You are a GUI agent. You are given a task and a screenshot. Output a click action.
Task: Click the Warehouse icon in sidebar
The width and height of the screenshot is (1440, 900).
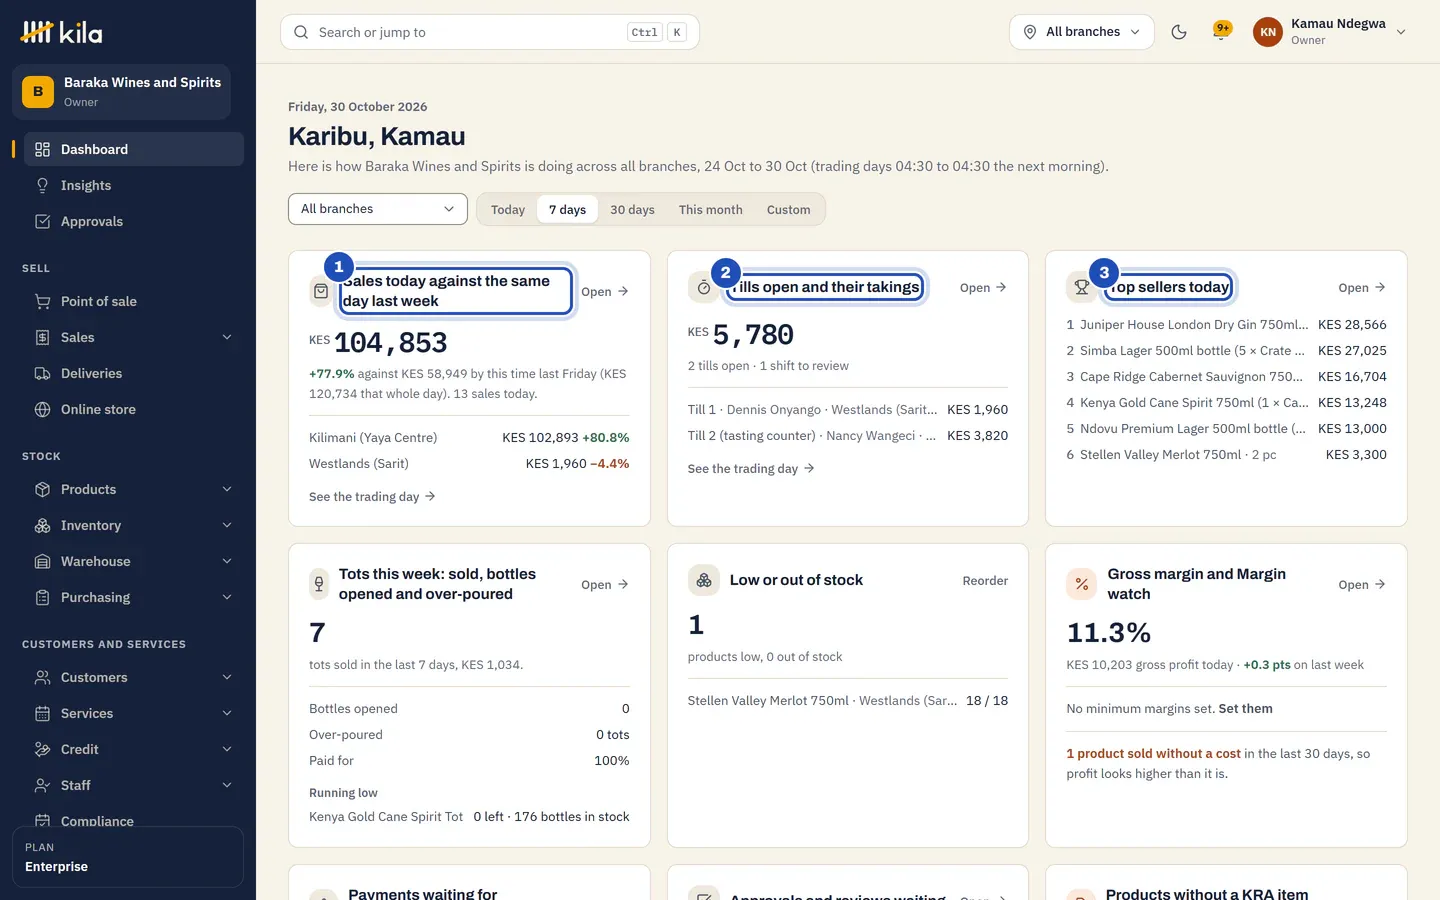click(x=42, y=561)
